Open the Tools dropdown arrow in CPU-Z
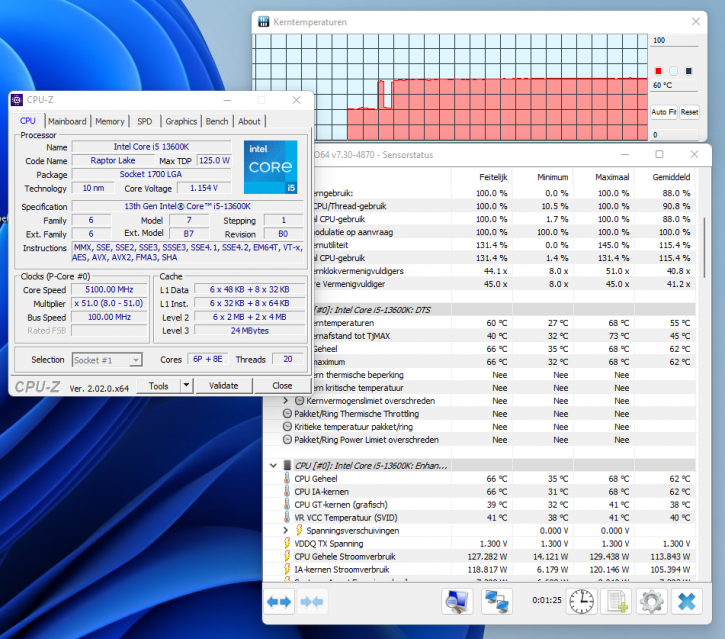Screen dimensions: 725x639 click(x=186, y=386)
